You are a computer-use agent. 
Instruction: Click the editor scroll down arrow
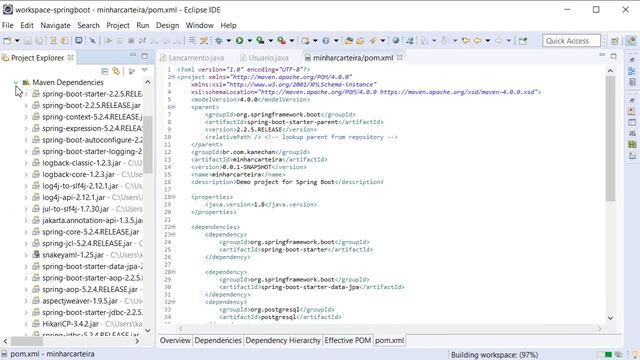610,318
